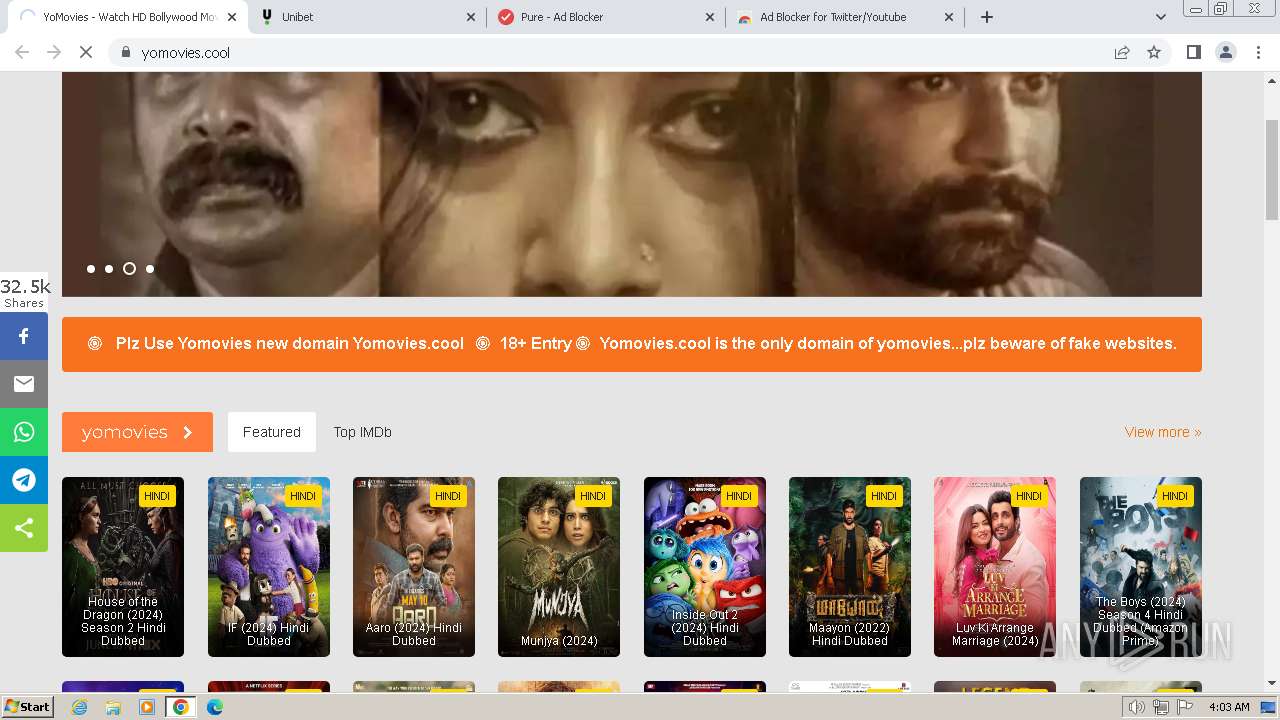
Task: Close the Unibet tab
Action: tap(471, 17)
